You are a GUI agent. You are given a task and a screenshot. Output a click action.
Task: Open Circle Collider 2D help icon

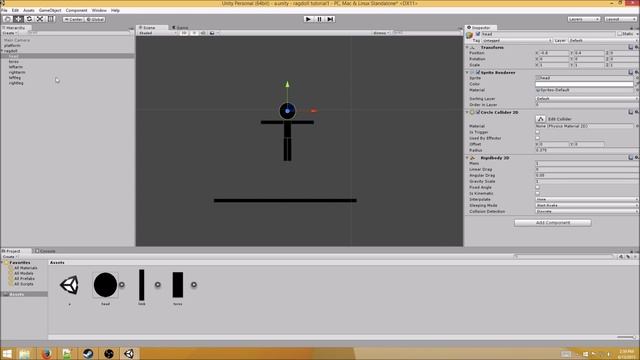click(631, 112)
